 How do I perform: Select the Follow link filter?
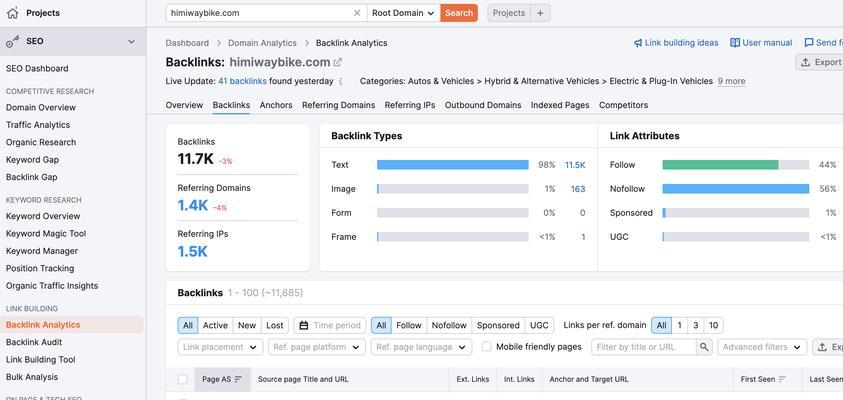409,325
